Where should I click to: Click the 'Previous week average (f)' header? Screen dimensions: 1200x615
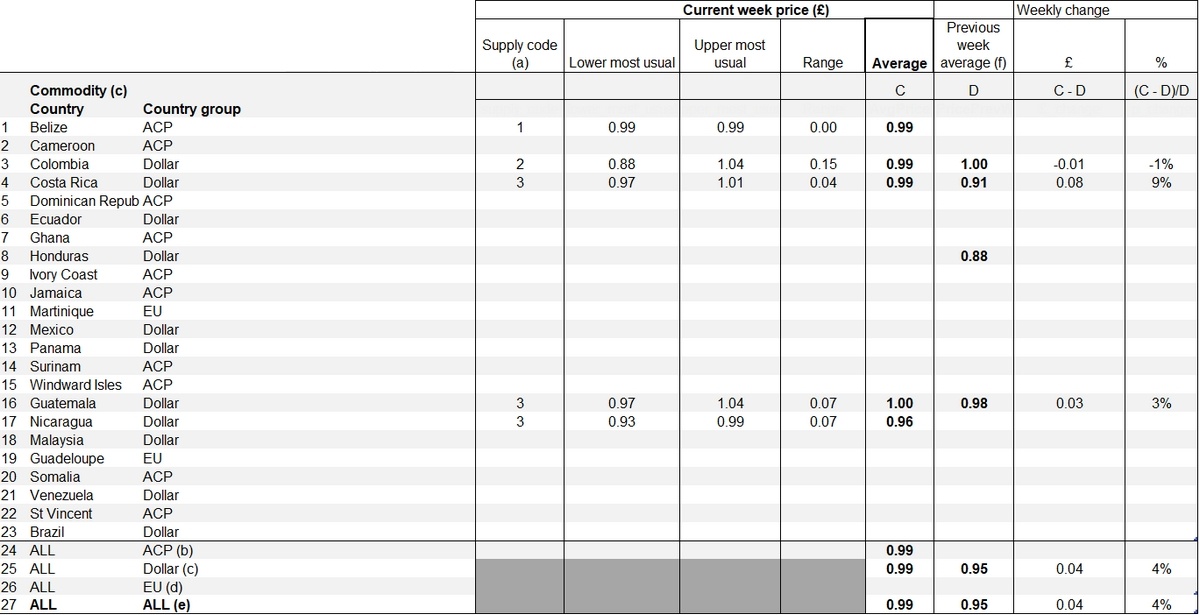click(x=973, y=46)
